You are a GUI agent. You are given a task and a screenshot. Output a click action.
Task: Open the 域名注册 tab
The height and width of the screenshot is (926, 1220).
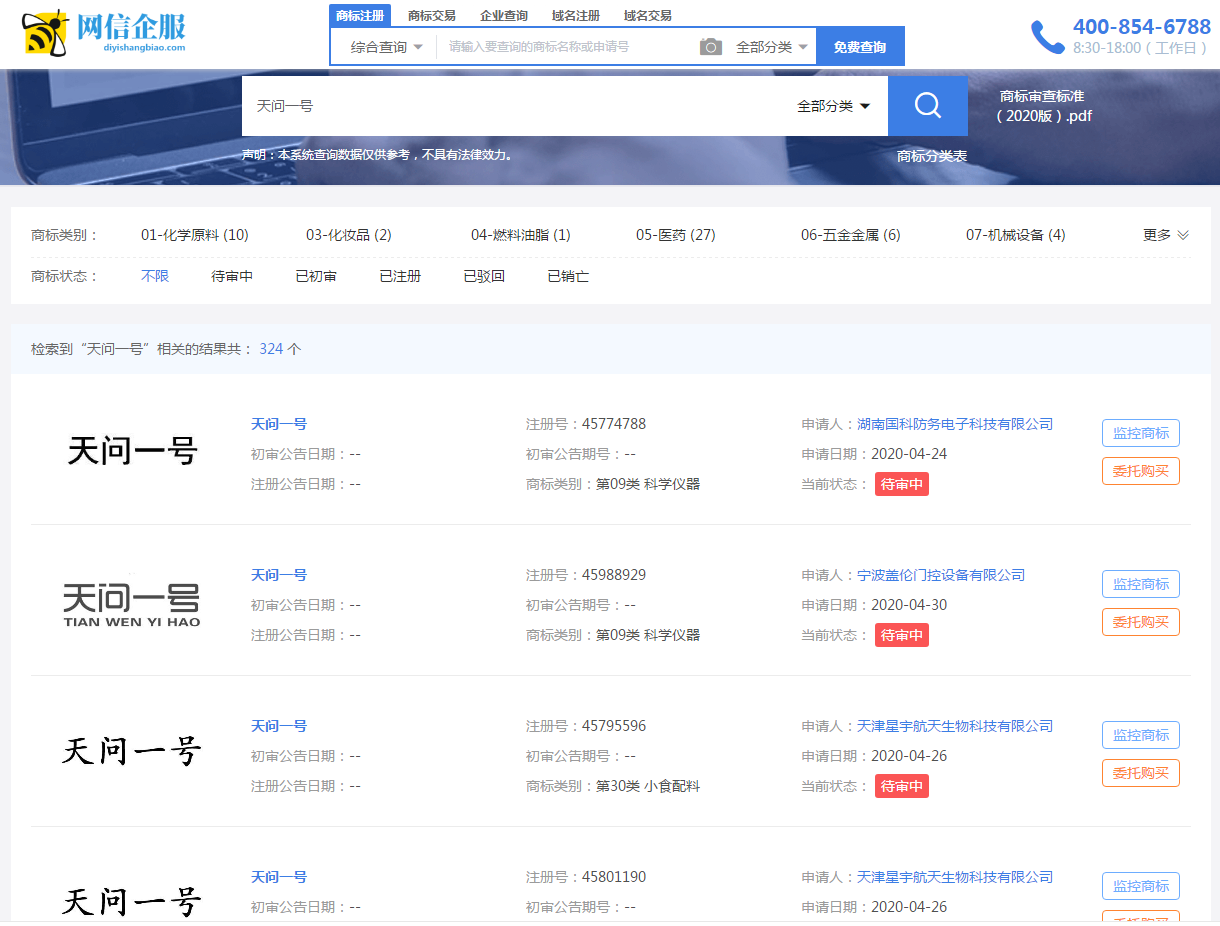click(x=576, y=15)
